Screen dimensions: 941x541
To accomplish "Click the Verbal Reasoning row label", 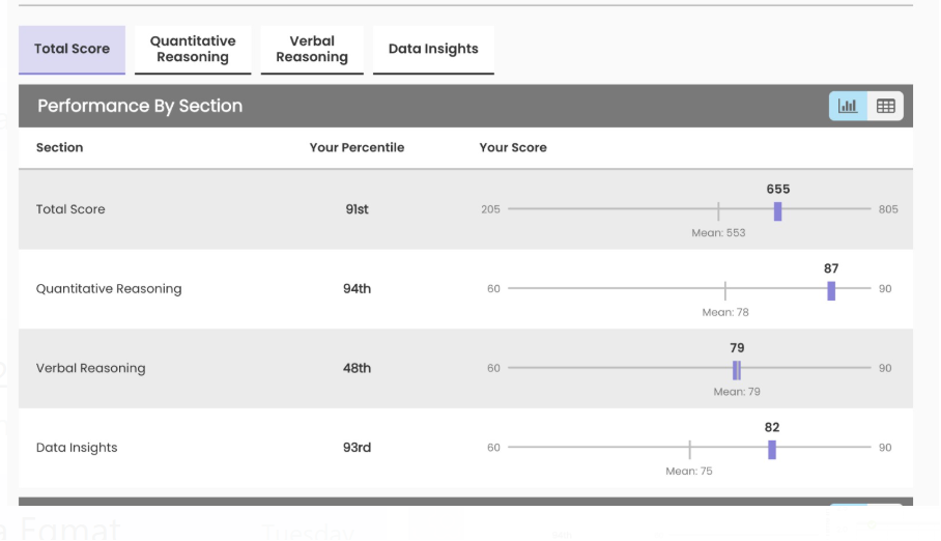I will pos(91,368).
